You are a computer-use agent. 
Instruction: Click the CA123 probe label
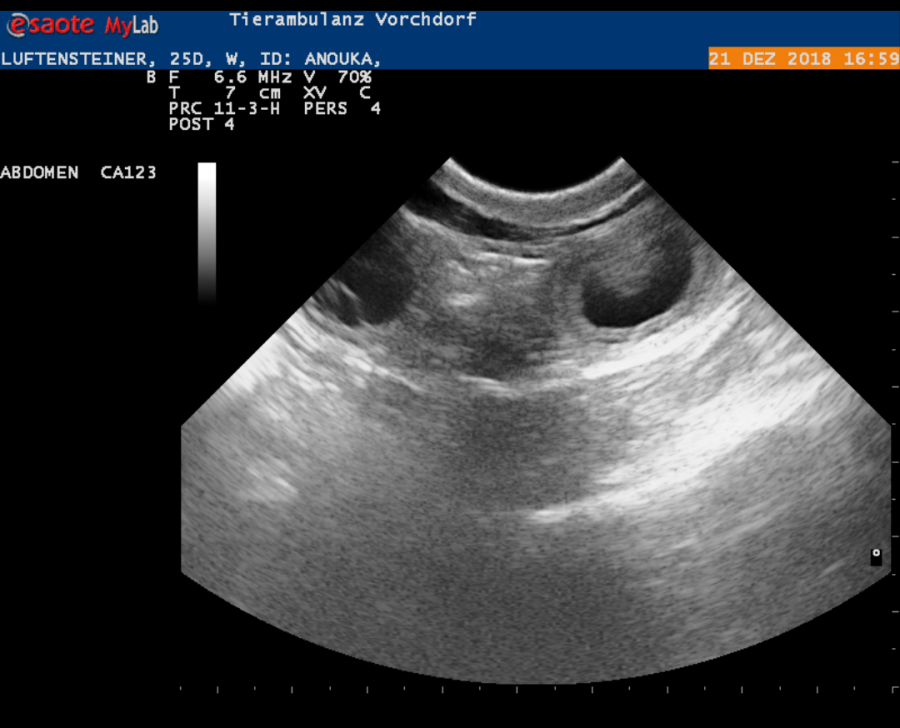128,172
